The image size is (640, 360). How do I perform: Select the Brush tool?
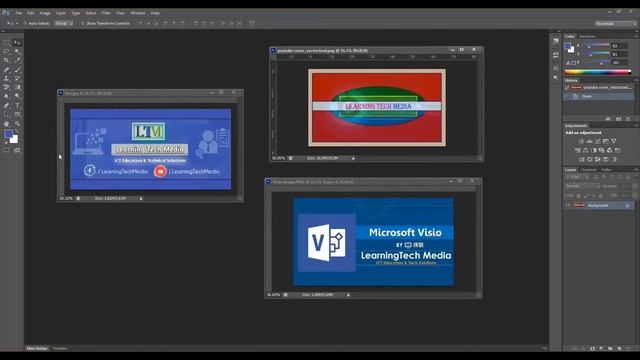(x=17, y=69)
